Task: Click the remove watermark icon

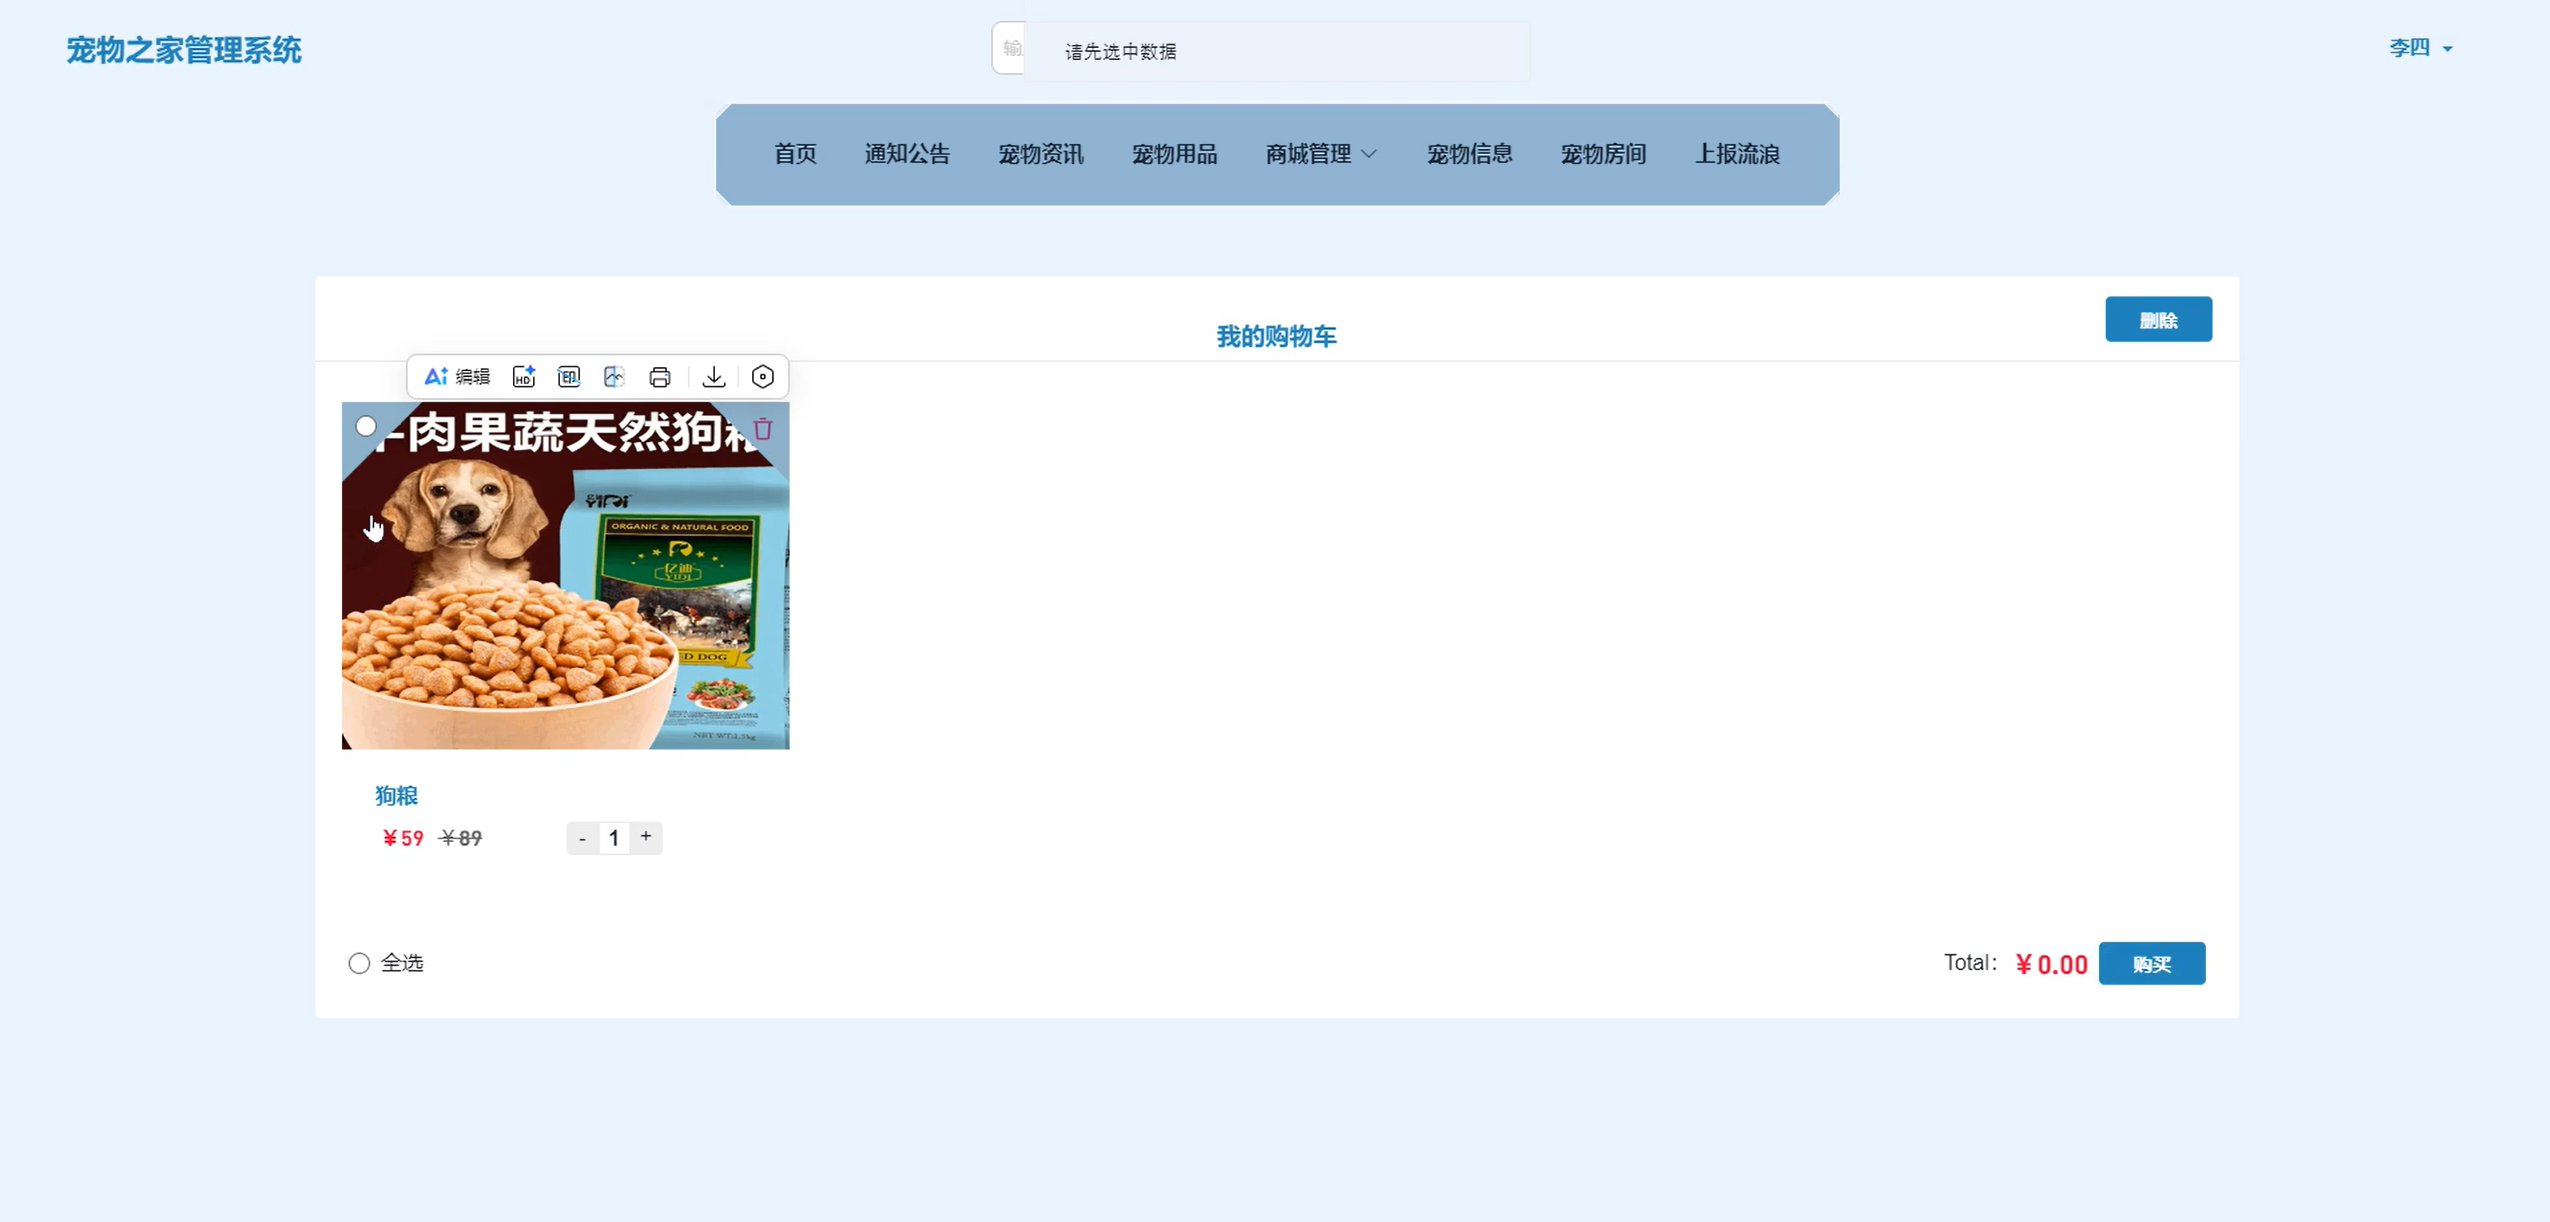Action: [569, 377]
